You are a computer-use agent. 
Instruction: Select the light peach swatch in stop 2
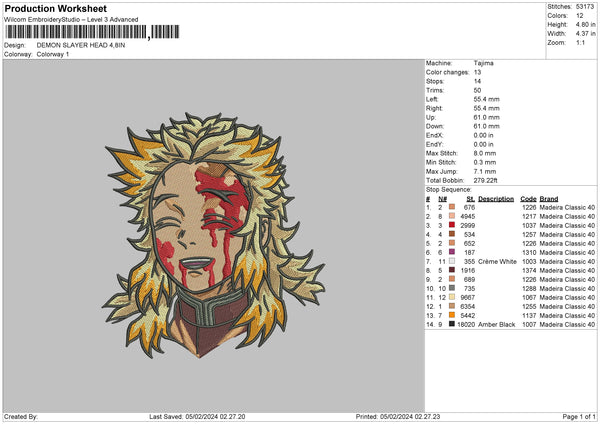(x=452, y=216)
